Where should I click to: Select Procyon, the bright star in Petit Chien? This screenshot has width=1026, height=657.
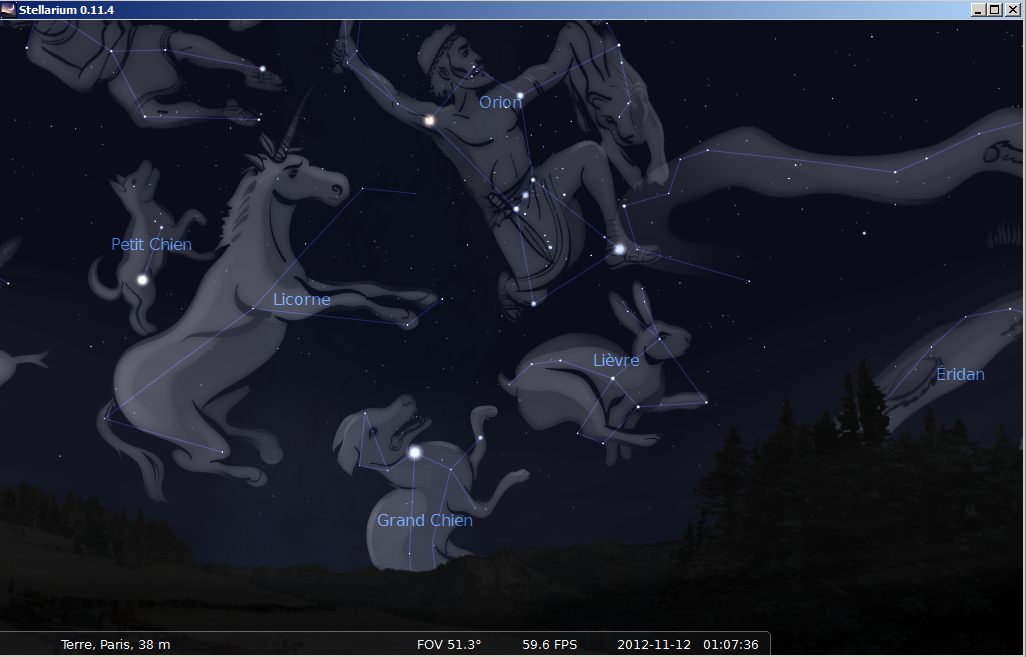(142, 280)
